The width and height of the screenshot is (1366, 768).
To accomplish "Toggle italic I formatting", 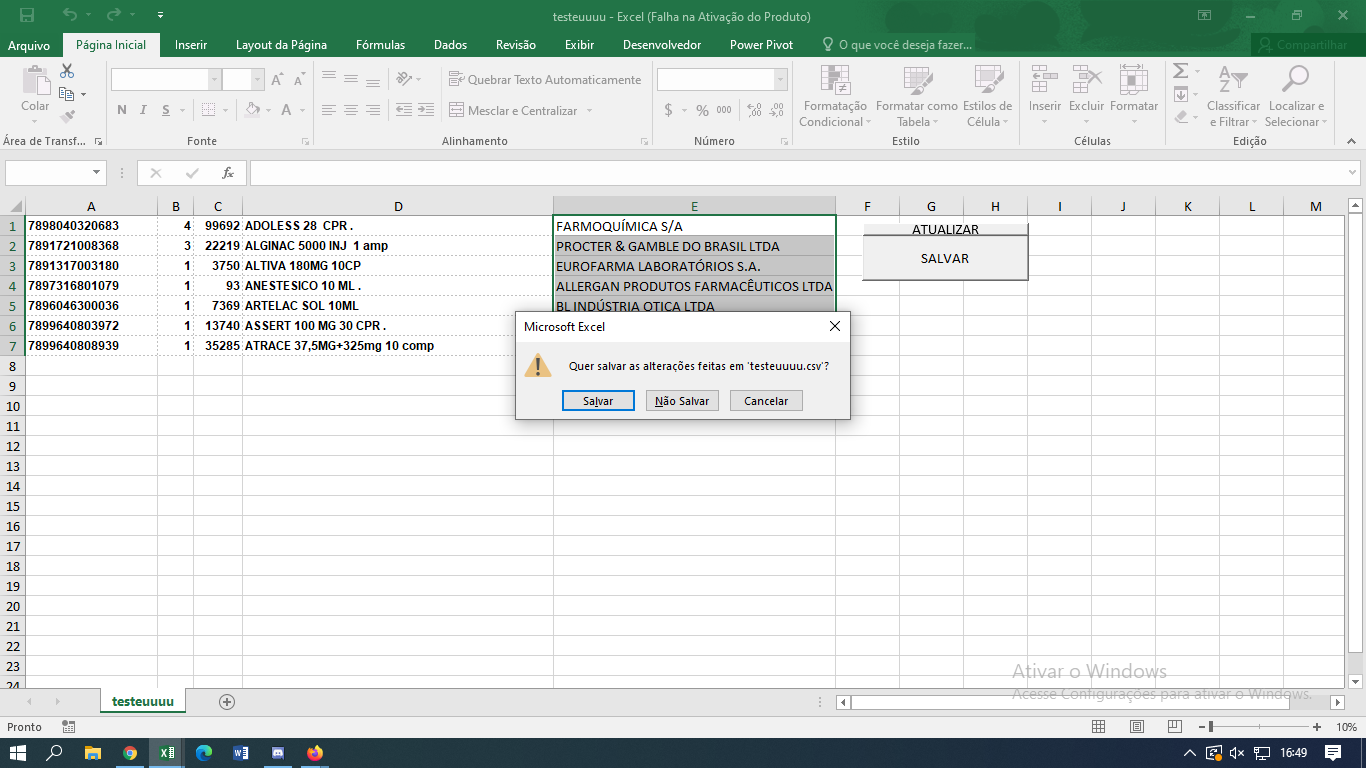I will [x=143, y=110].
